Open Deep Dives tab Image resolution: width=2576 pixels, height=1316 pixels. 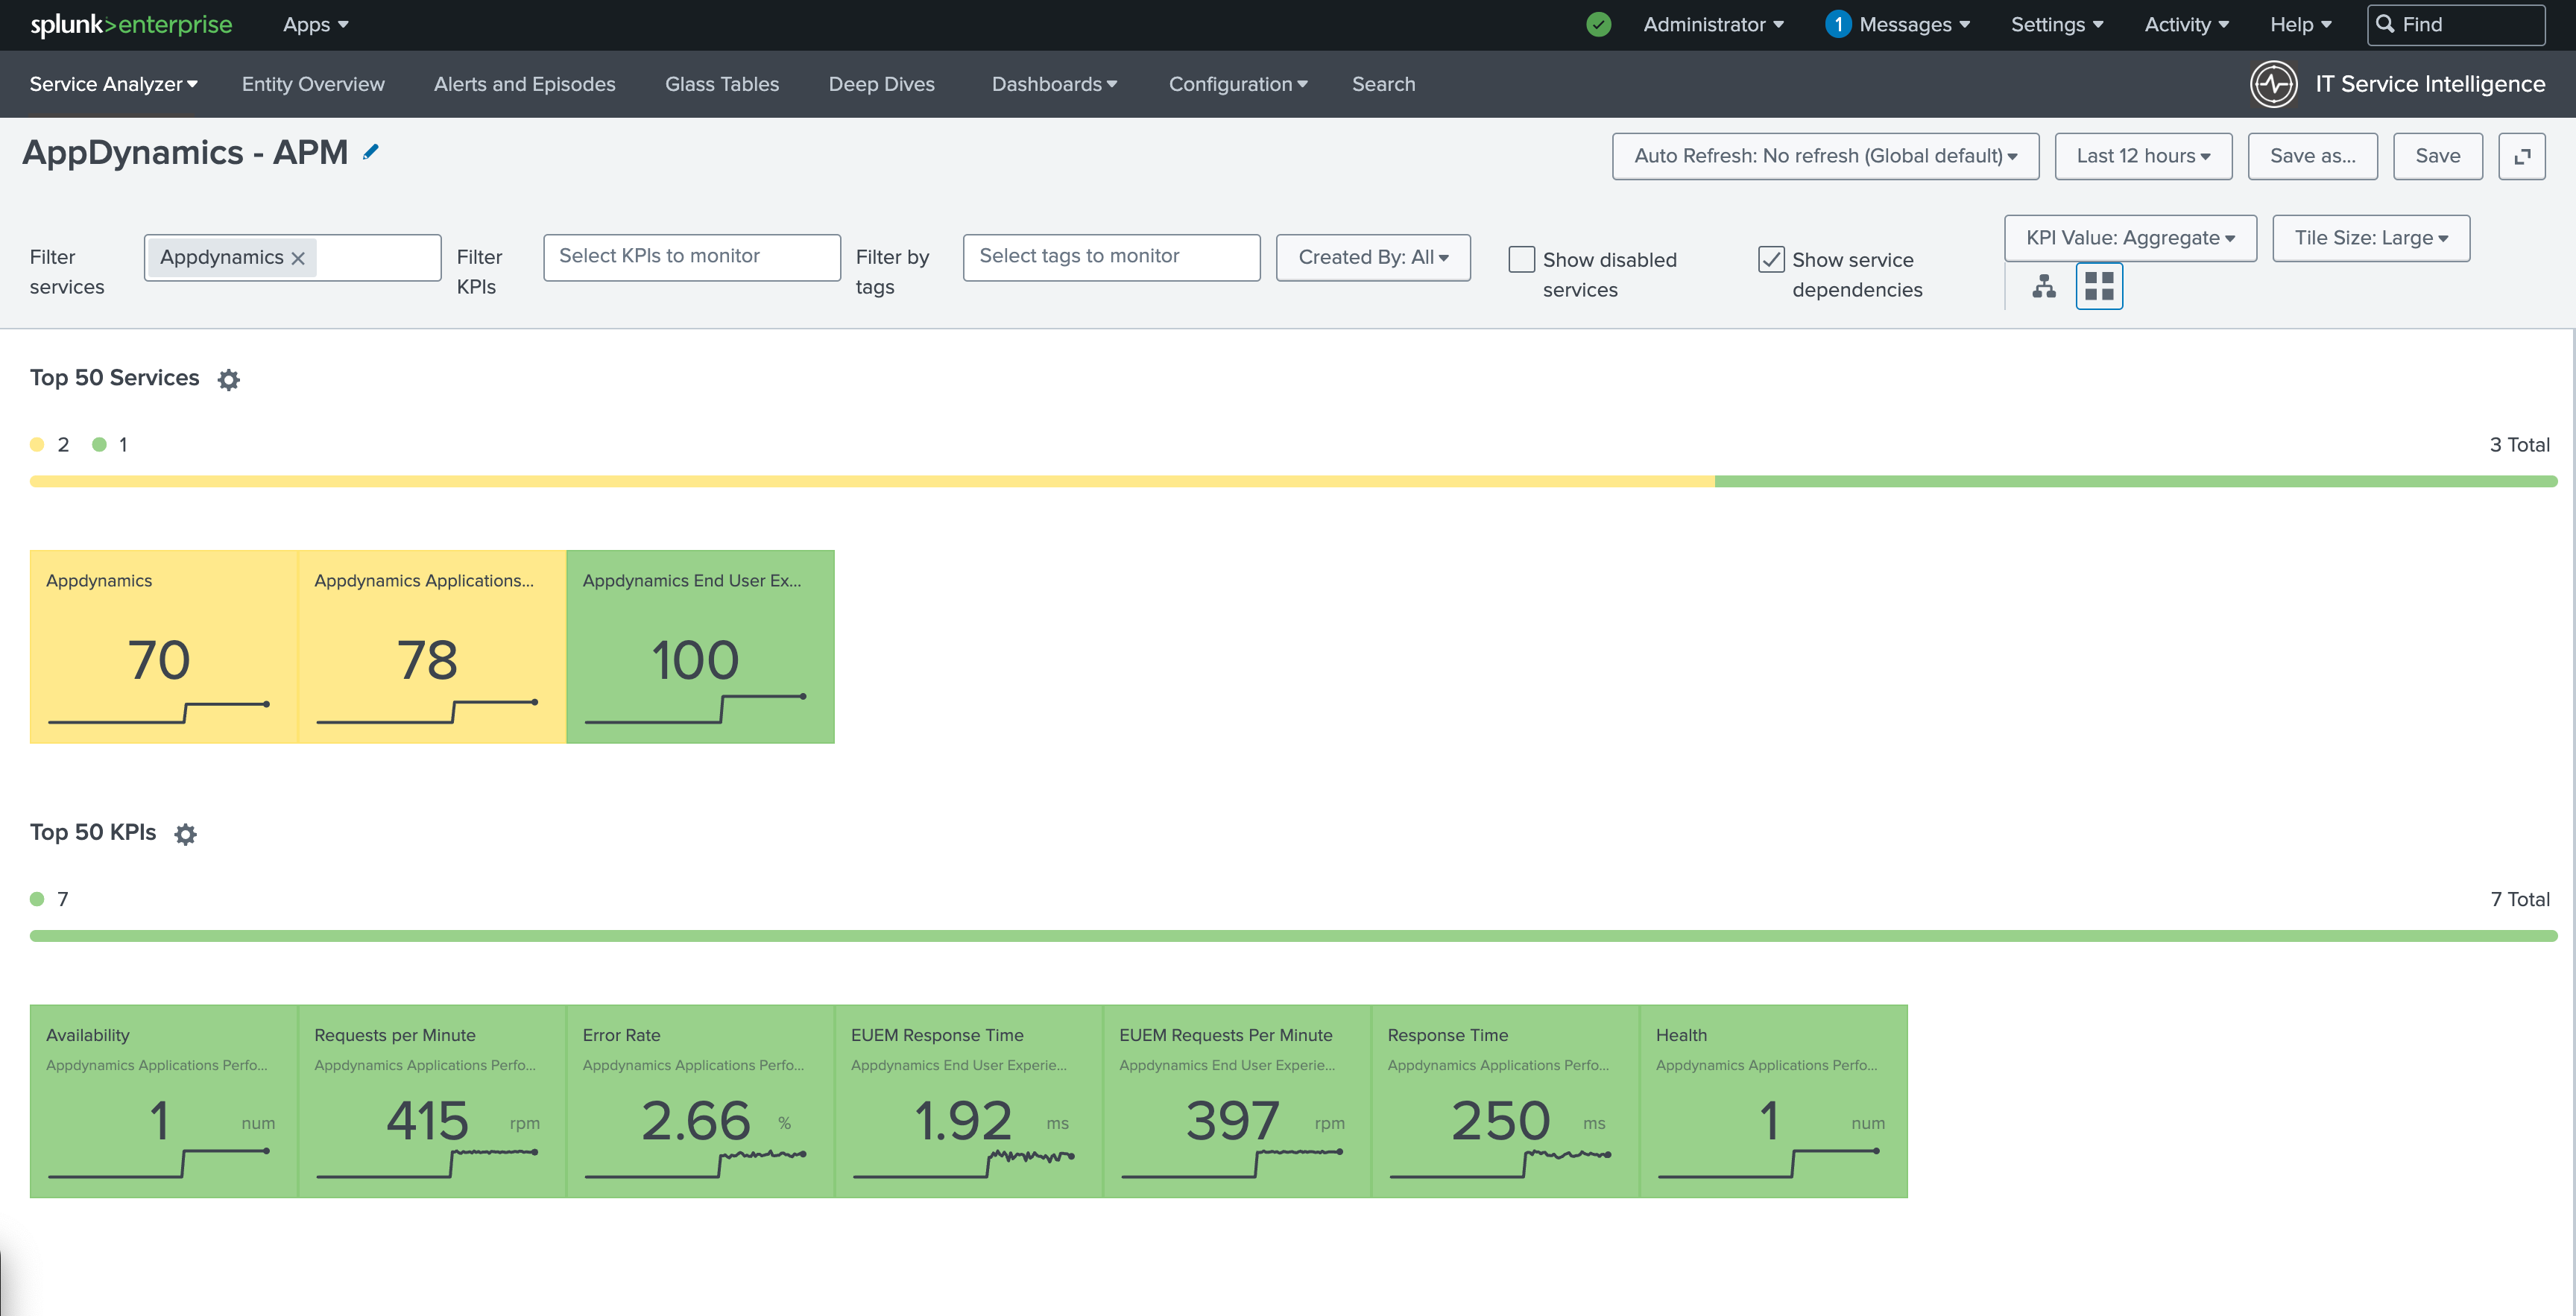(881, 84)
